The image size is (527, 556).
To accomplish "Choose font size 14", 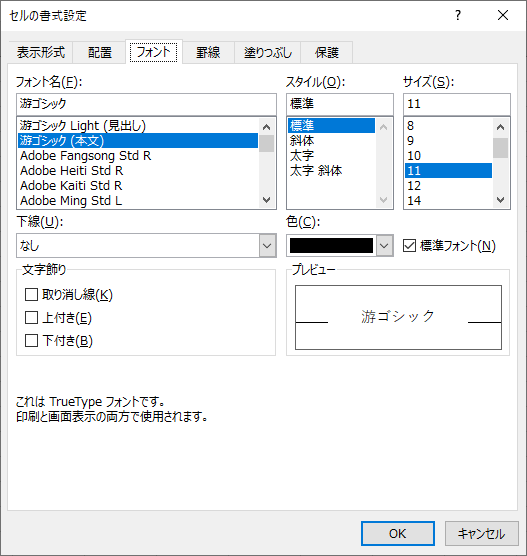I will 448,200.
